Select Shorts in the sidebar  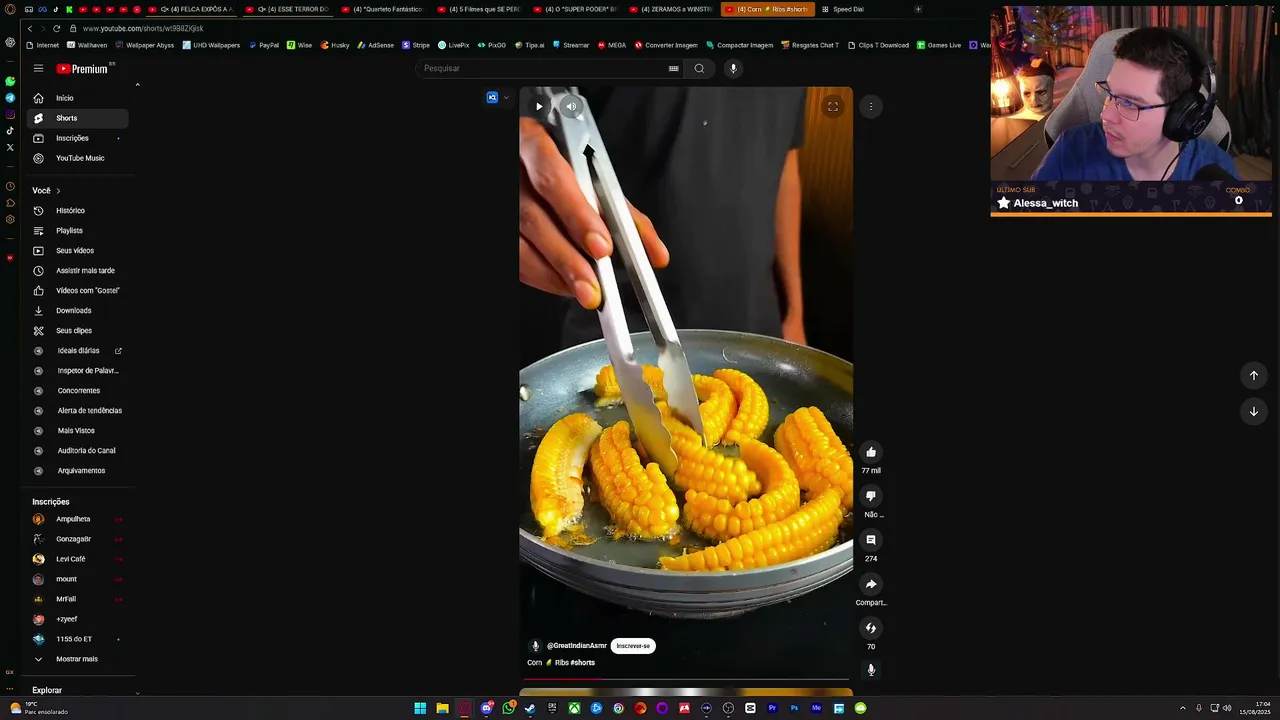pos(78,118)
